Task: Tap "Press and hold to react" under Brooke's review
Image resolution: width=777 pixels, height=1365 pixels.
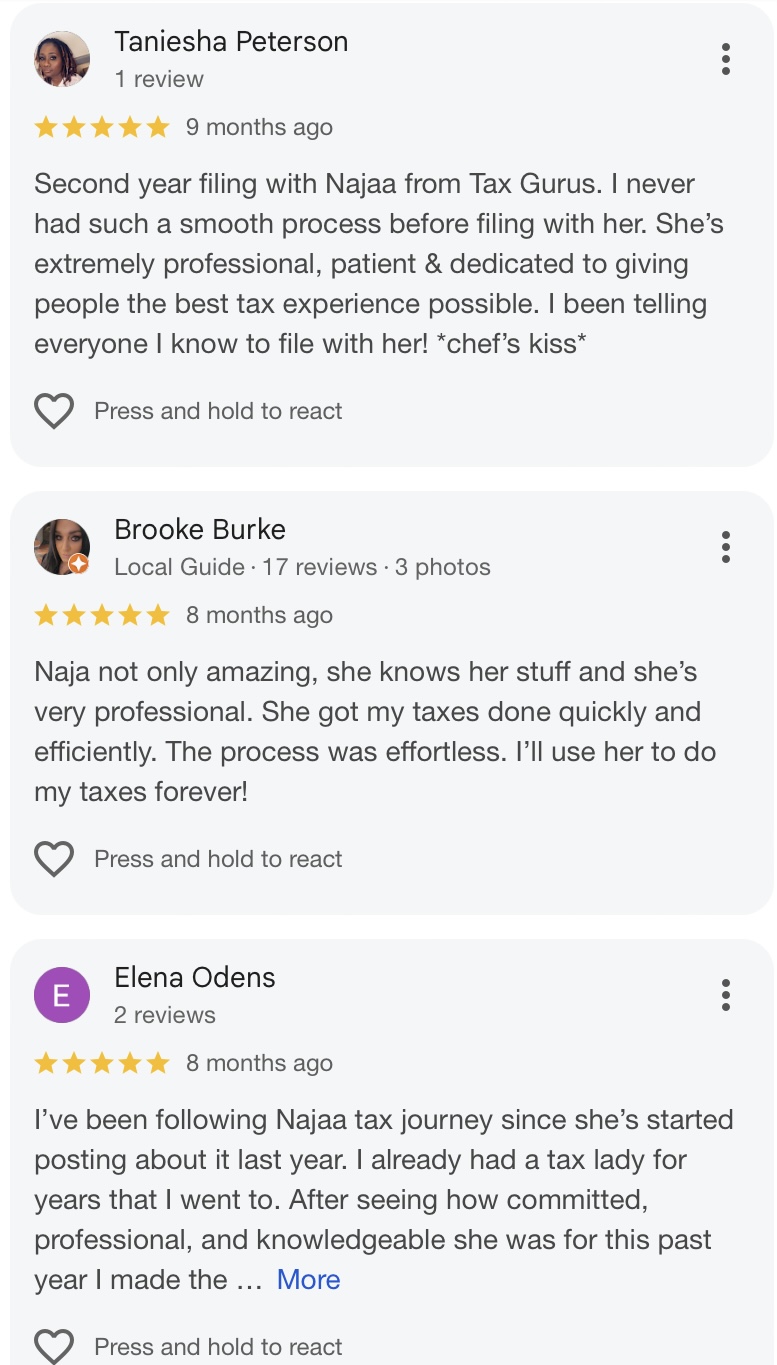Action: [218, 859]
